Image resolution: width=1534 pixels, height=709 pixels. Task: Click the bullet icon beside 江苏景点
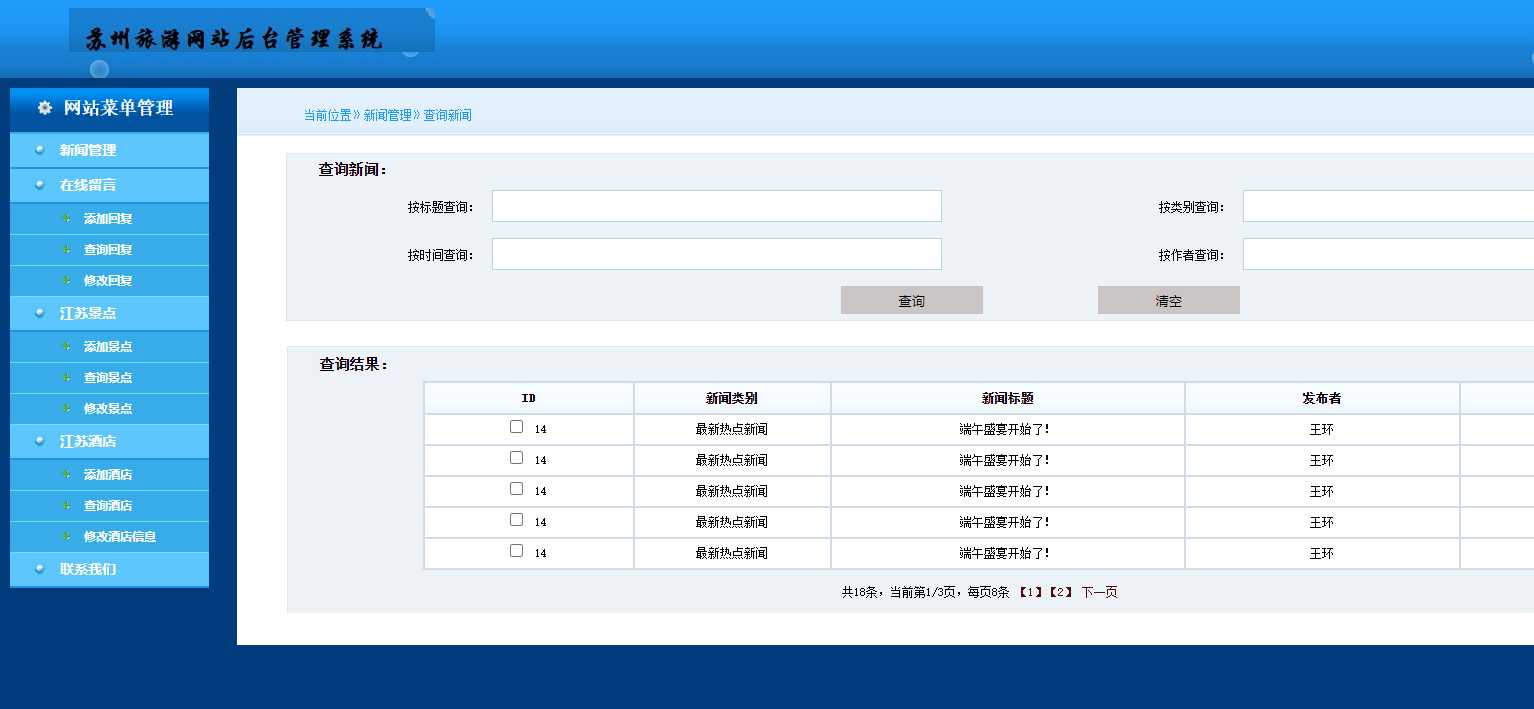39,313
